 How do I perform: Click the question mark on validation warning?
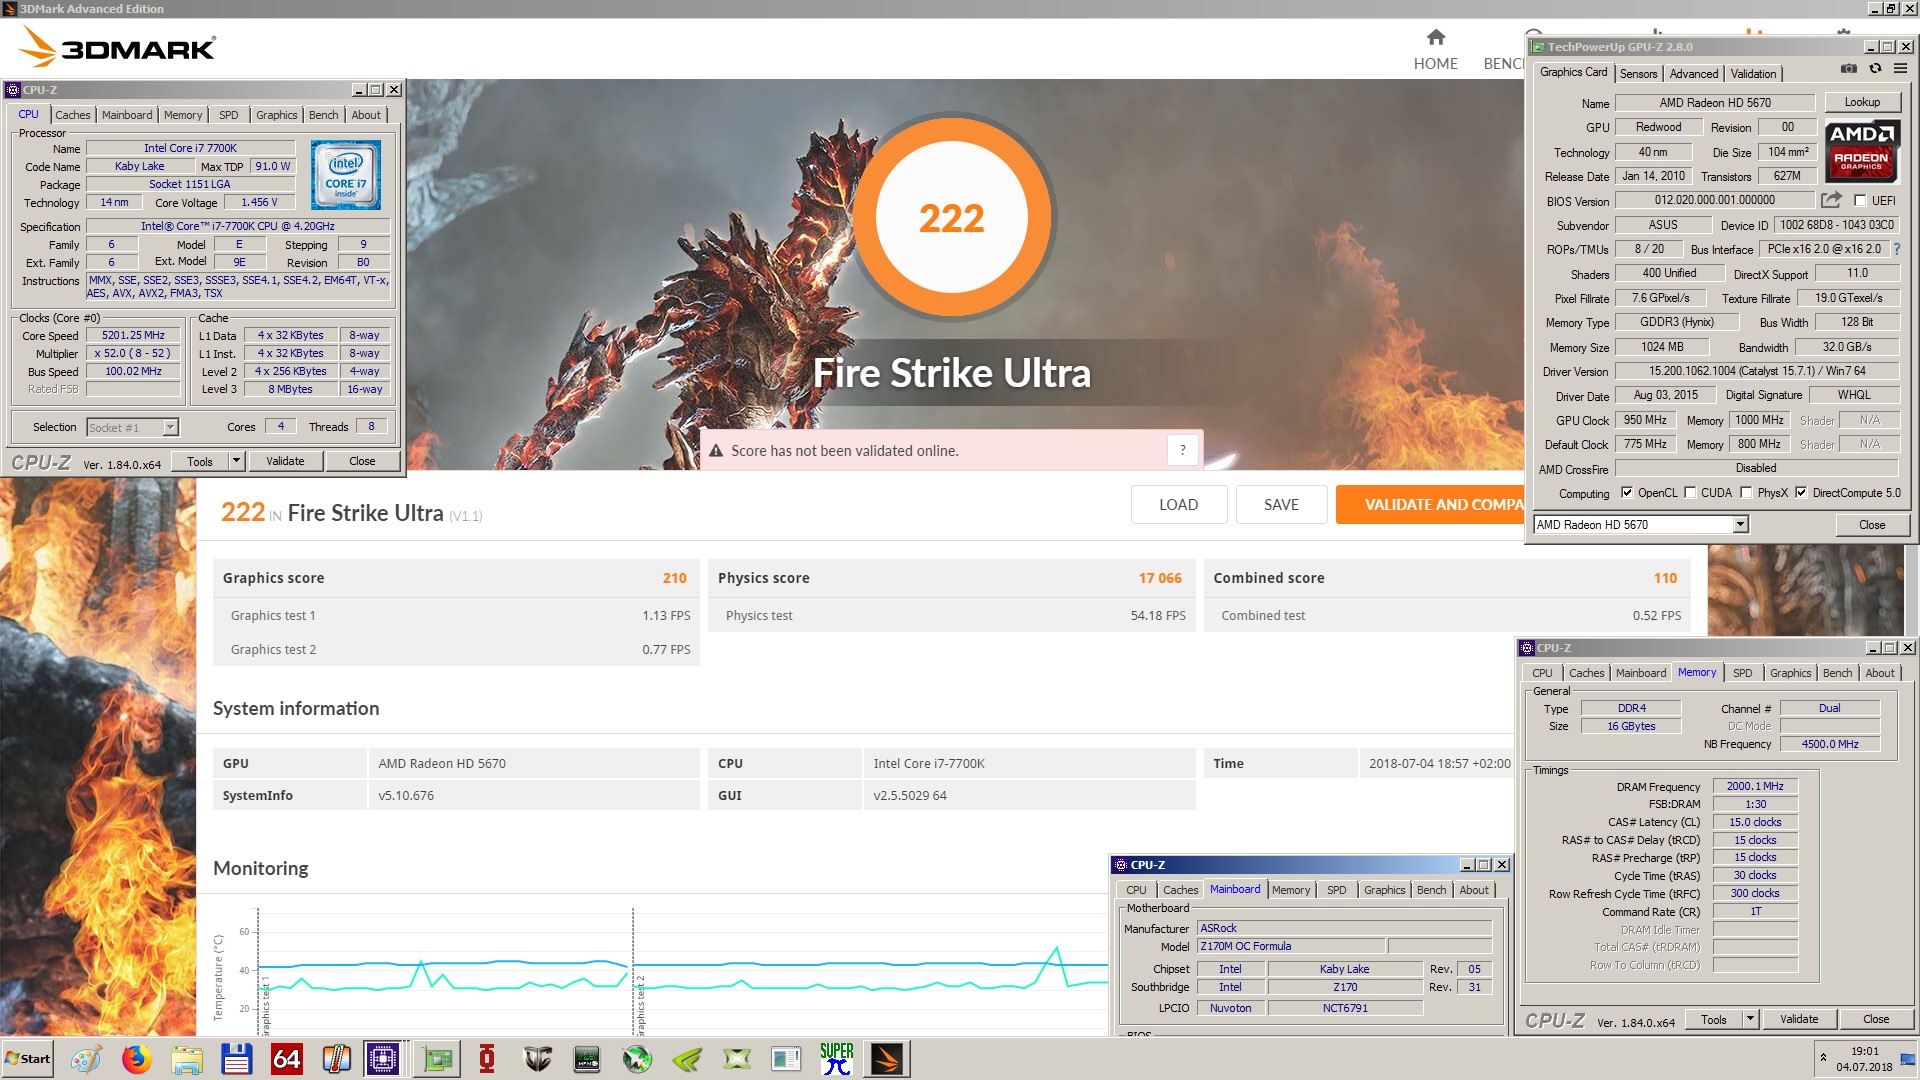coord(1182,450)
